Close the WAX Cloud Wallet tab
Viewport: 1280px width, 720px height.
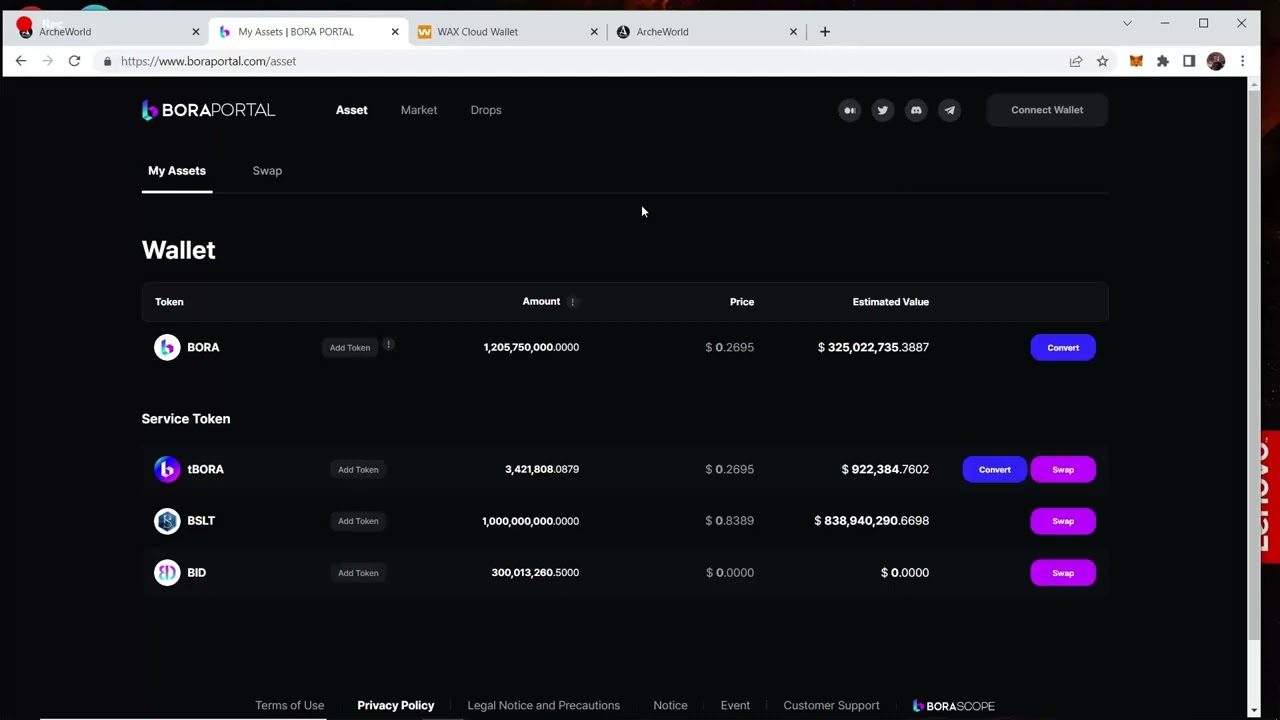click(594, 32)
